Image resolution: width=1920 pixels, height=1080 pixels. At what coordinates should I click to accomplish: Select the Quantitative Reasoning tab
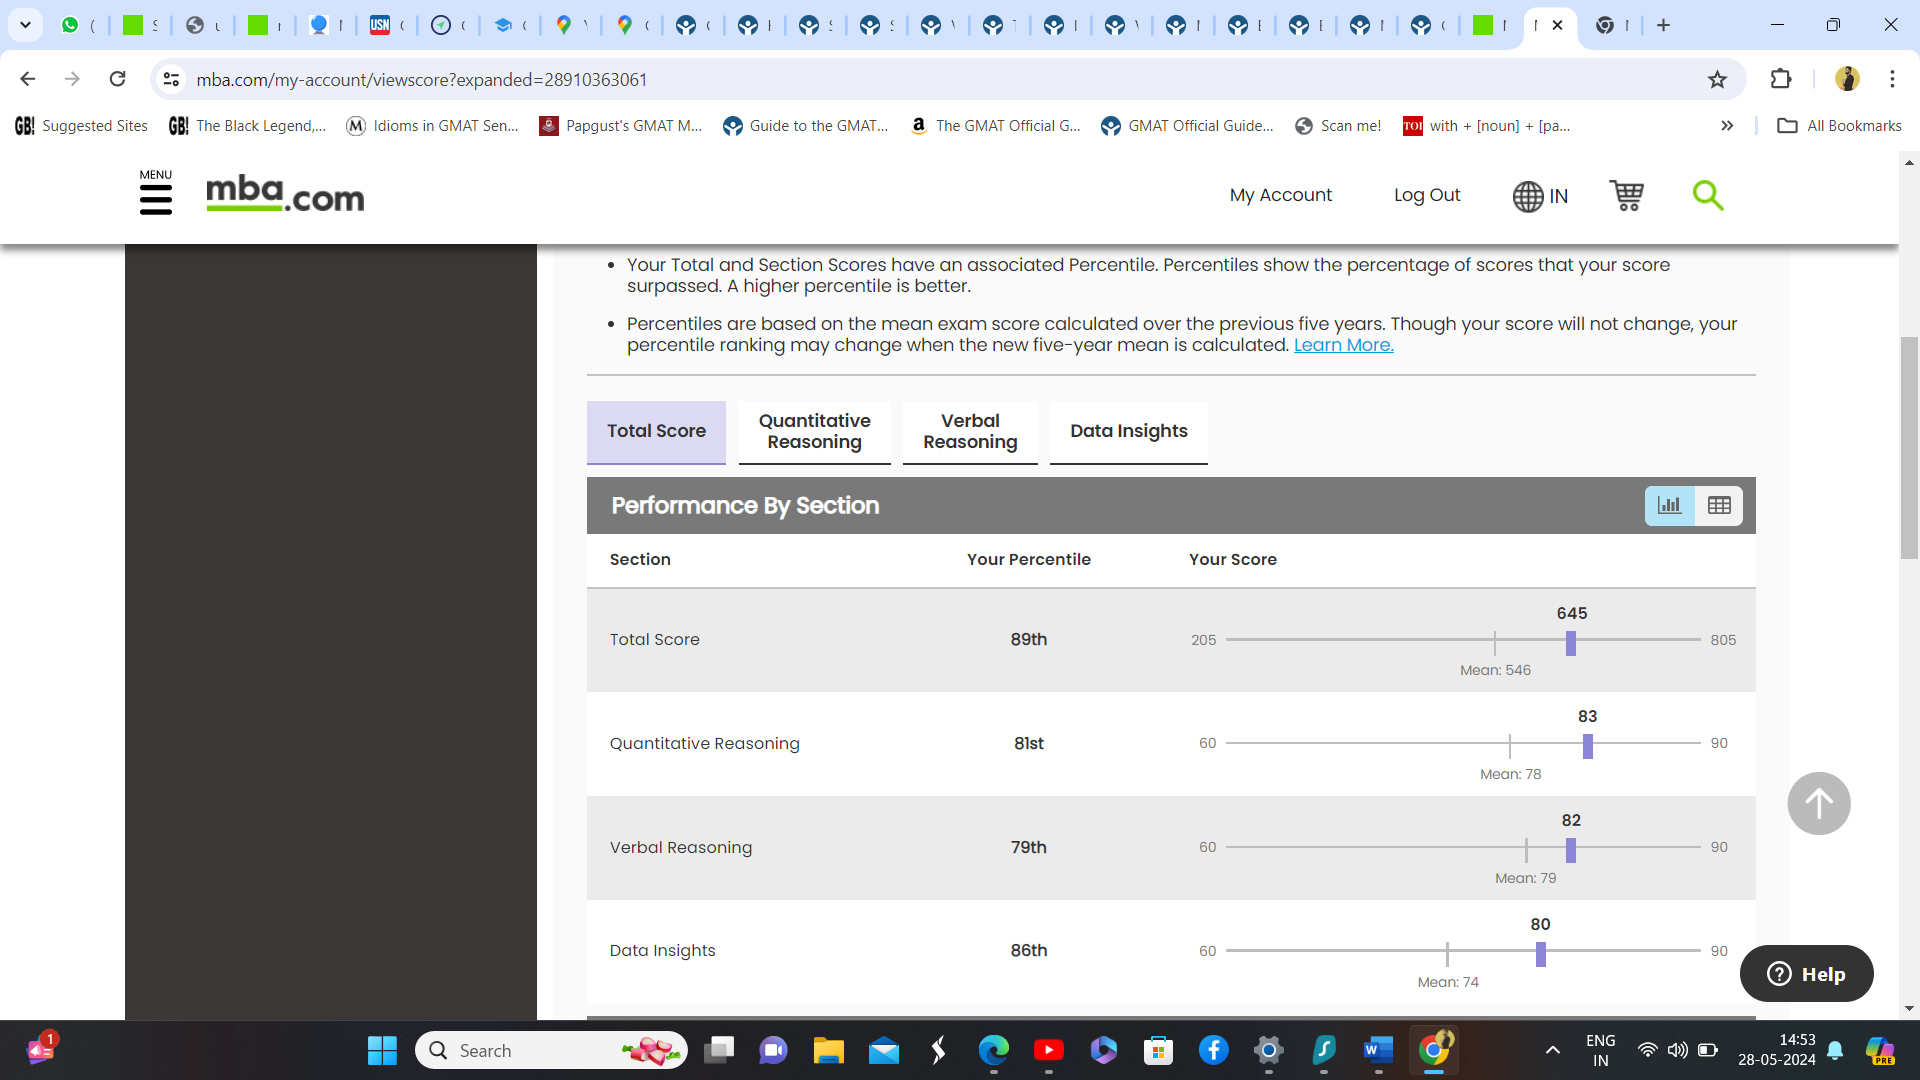(x=814, y=432)
